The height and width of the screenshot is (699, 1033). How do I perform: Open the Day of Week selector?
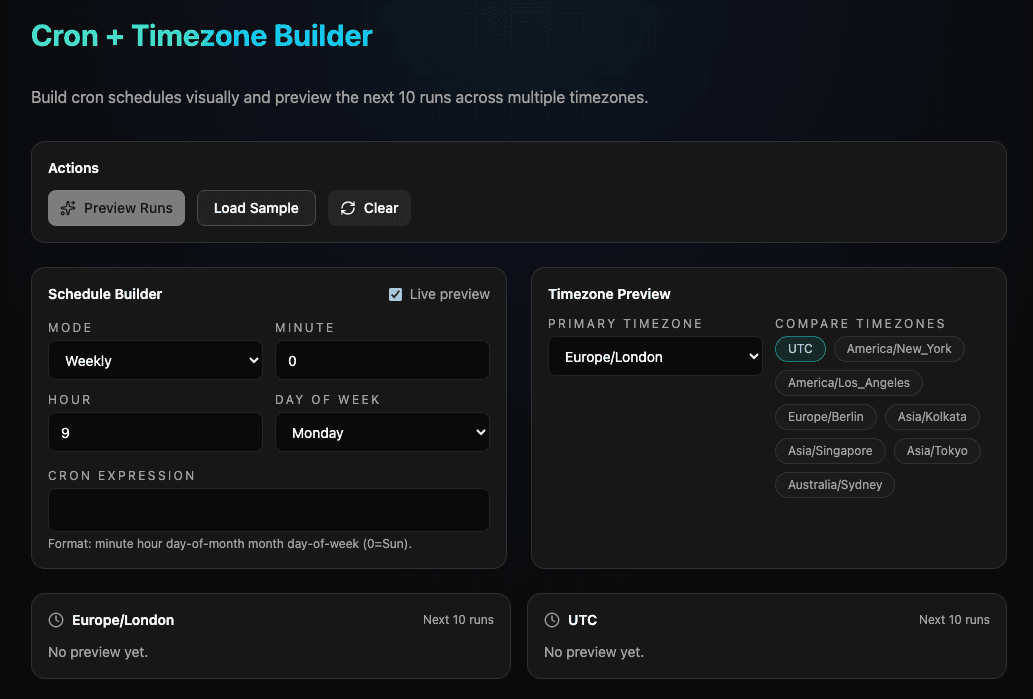coord(382,432)
